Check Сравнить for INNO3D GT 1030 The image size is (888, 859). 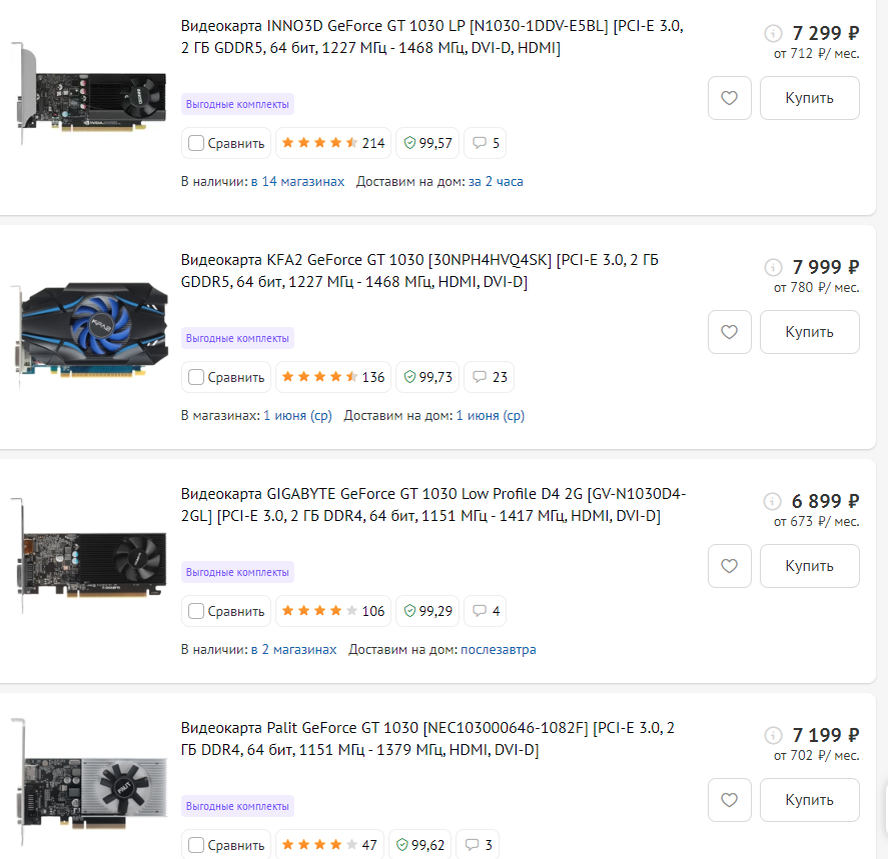[x=196, y=143]
